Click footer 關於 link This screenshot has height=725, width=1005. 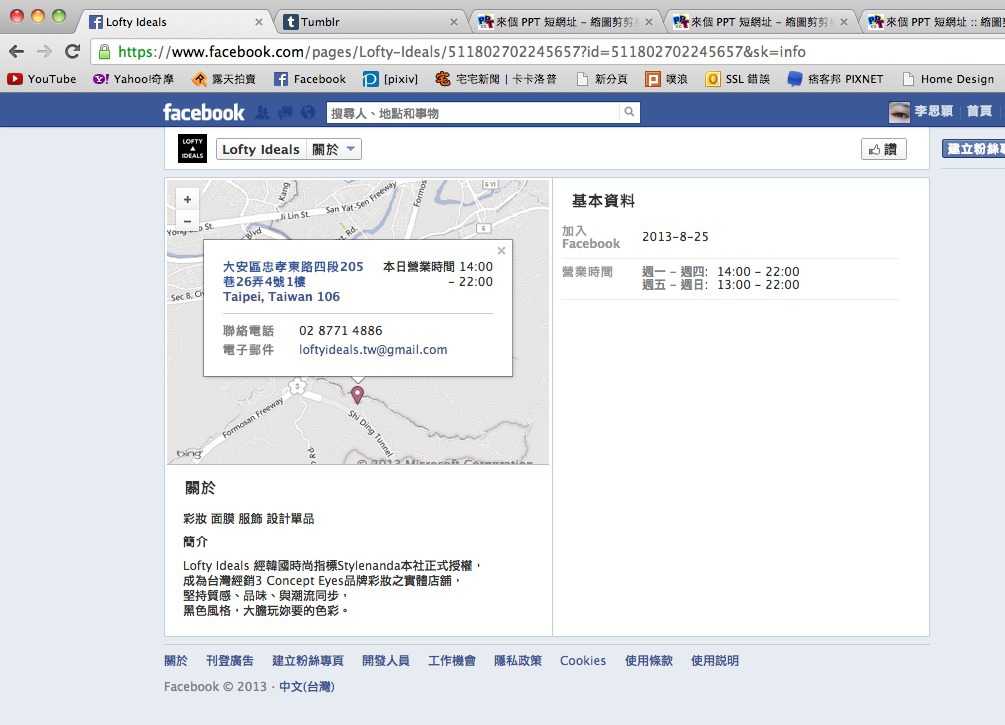tap(176, 660)
